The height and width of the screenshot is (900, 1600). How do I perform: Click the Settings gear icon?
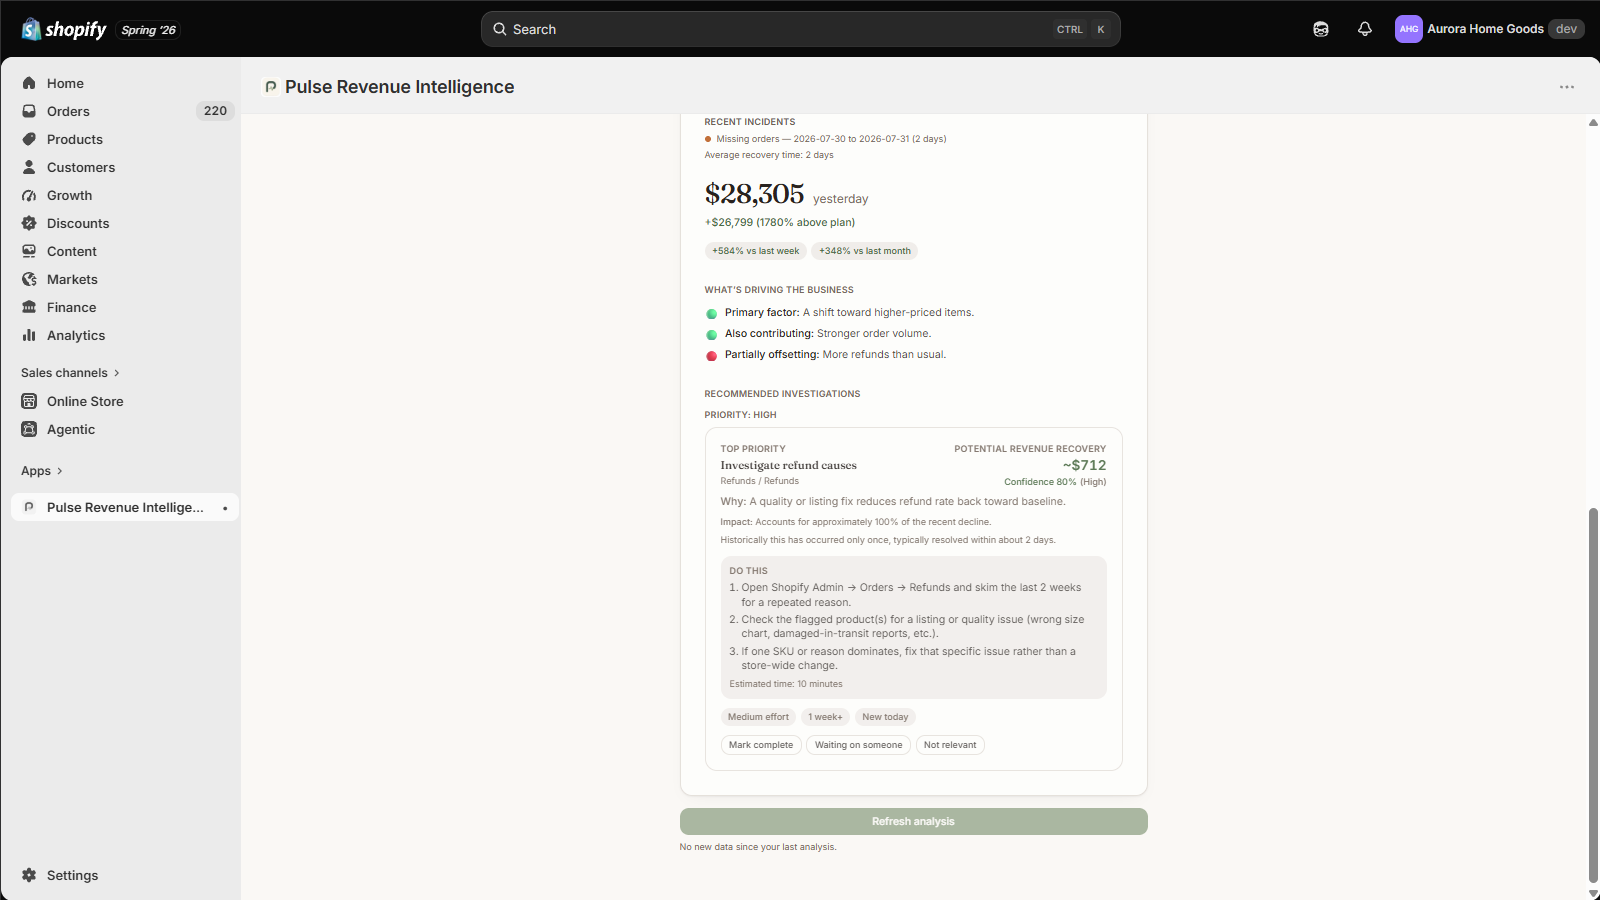point(29,875)
